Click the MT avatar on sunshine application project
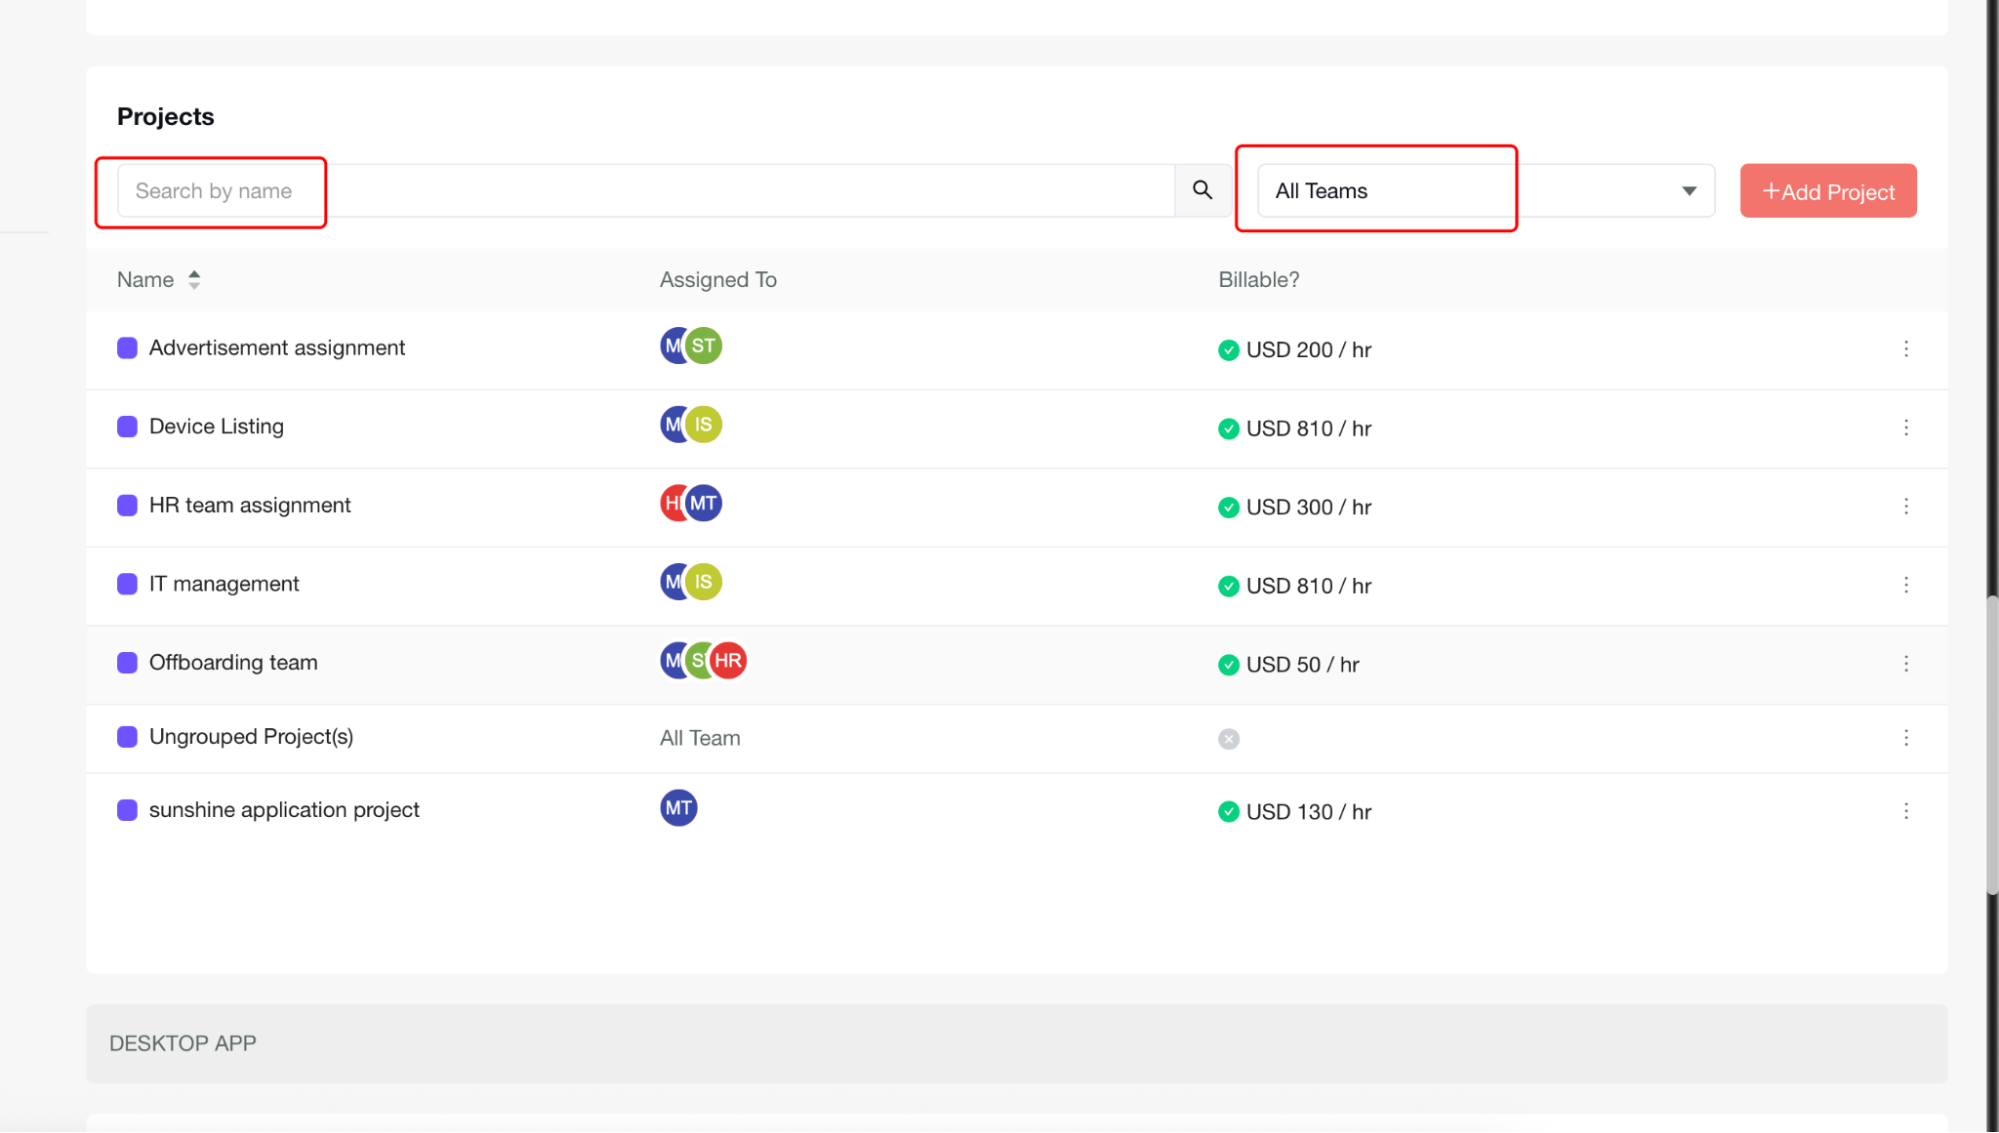Image resolution: width=1999 pixels, height=1133 pixels. pos(678,808)
